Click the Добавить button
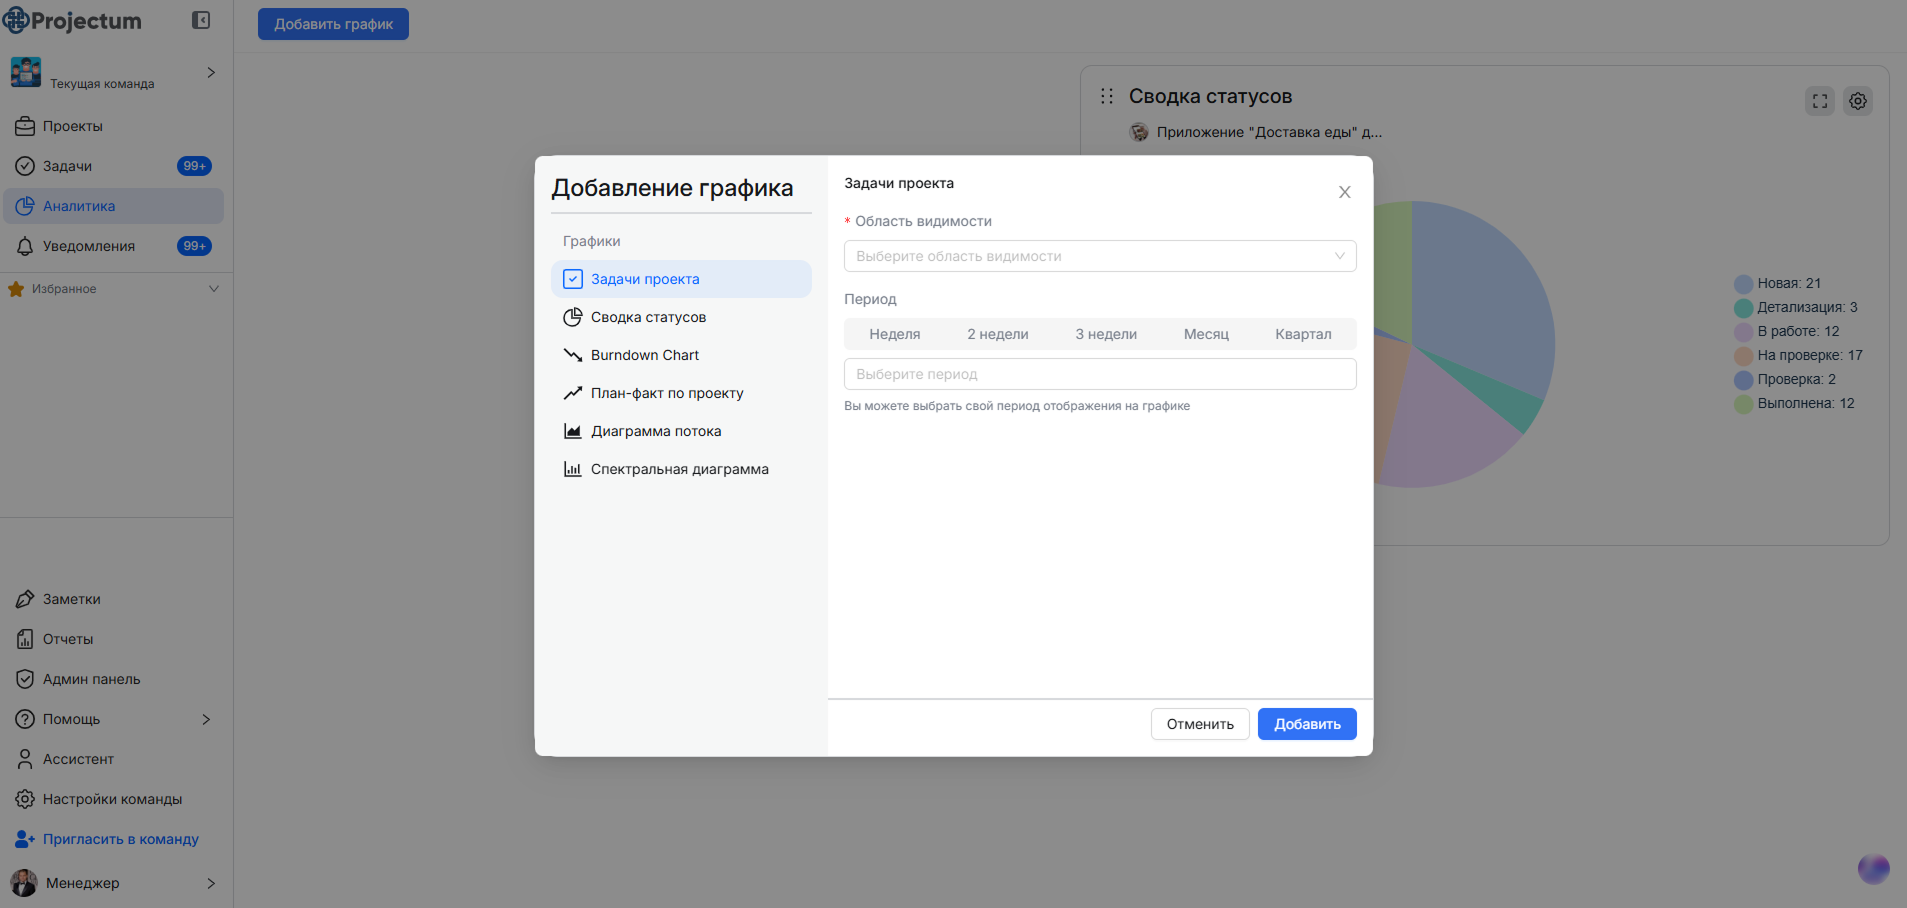This screenshot has height=908, width=1907. click(1307, 723)
